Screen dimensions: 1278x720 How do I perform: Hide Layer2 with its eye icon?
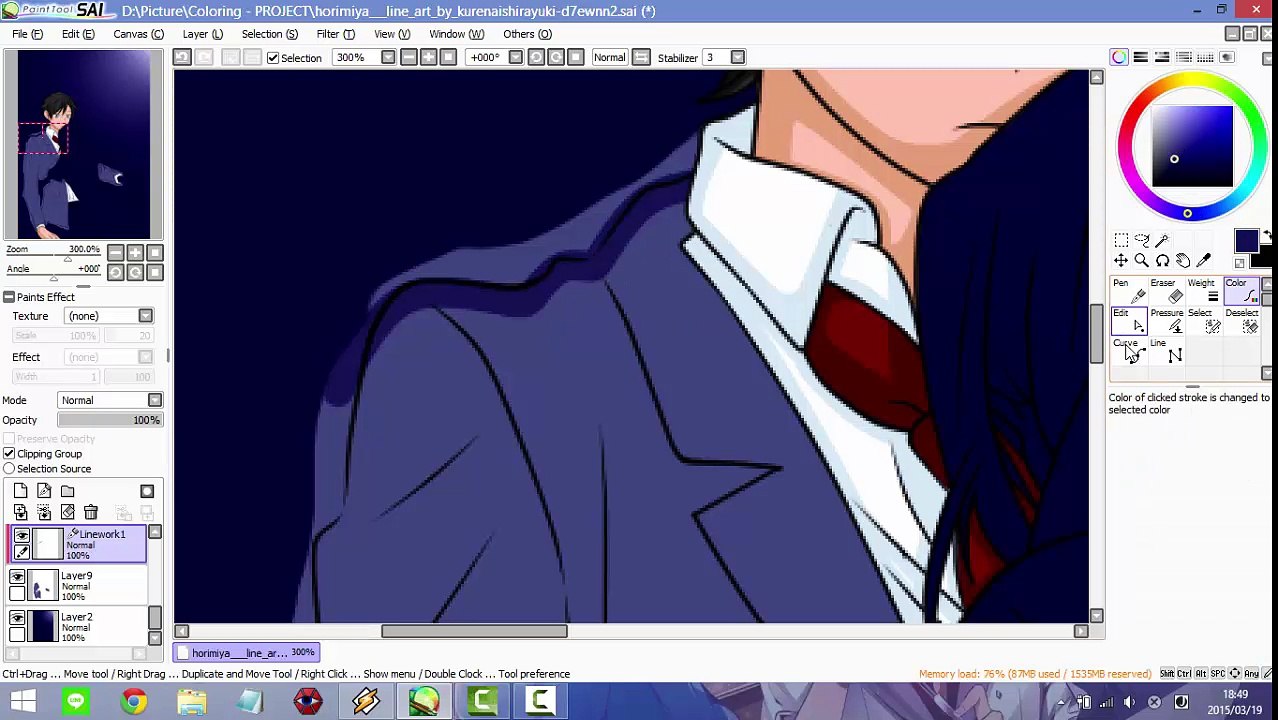[x=17, y=618]
